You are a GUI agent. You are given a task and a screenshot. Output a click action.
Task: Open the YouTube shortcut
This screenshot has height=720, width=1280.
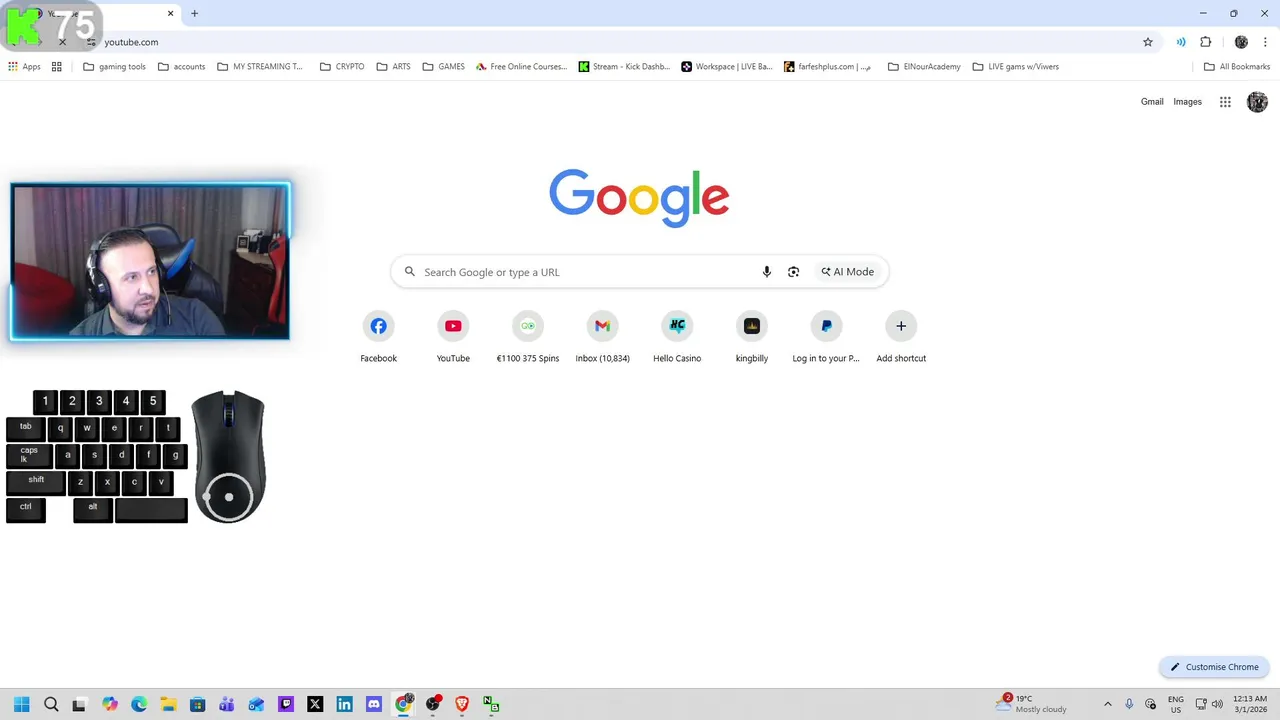(453, 337)
